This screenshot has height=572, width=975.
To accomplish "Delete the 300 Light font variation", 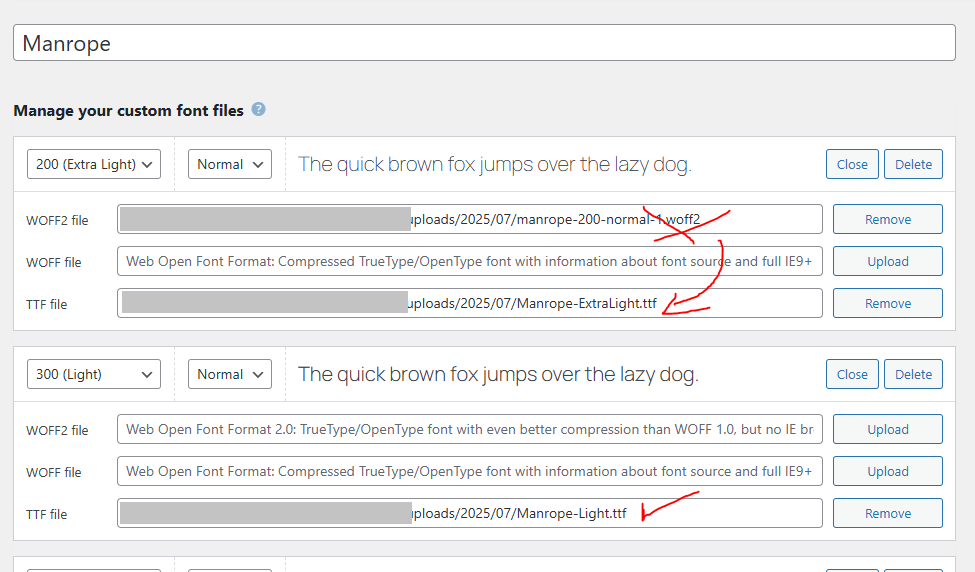I will coord(913,374).
